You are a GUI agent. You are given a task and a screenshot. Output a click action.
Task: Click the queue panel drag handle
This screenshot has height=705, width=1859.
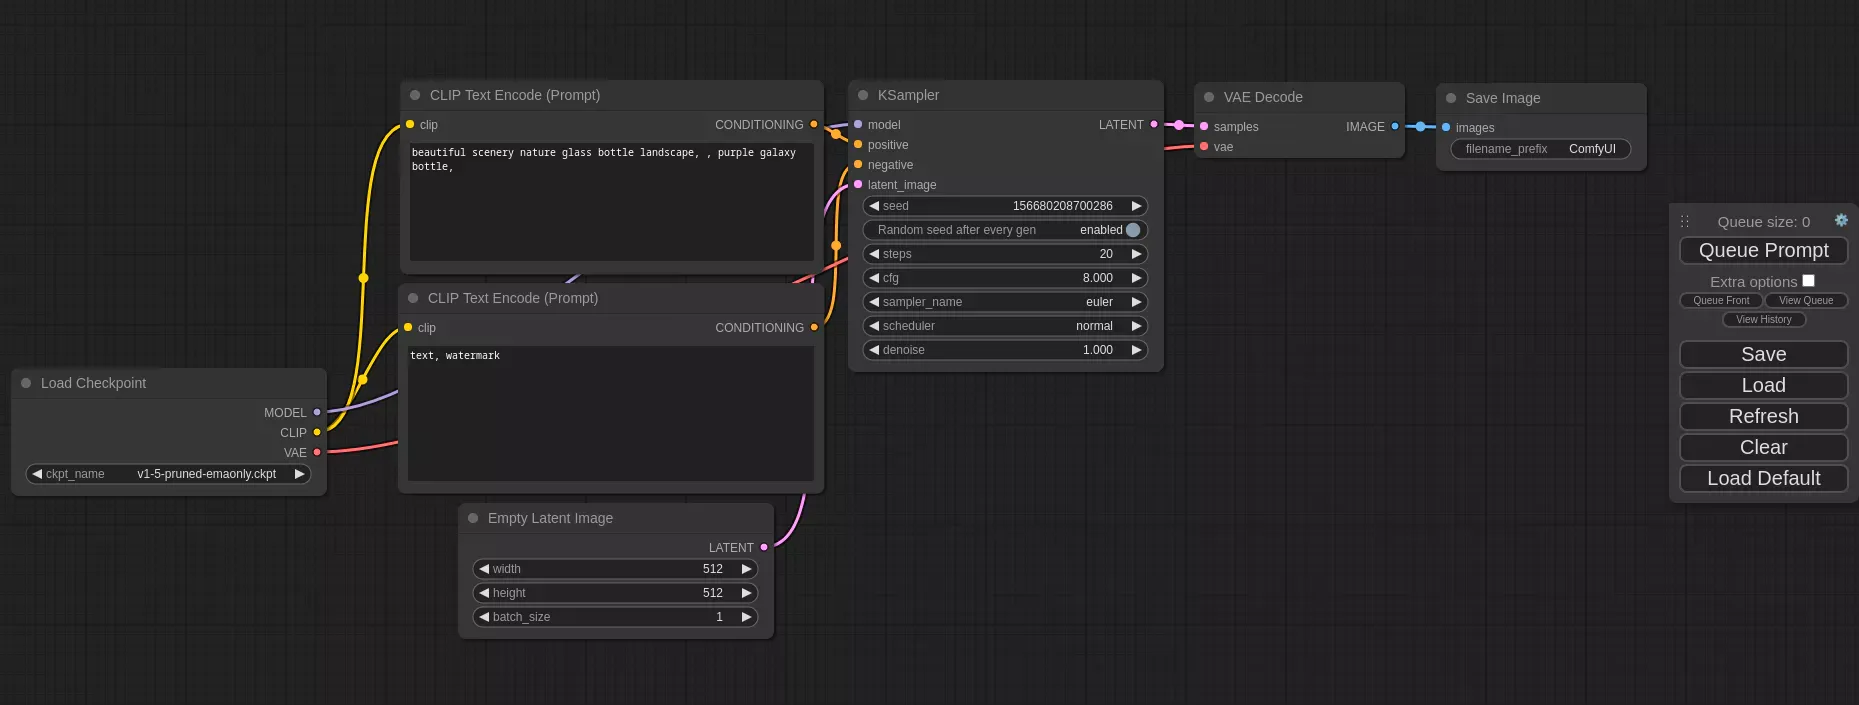pyautogui.click(x=1685, y=222)
